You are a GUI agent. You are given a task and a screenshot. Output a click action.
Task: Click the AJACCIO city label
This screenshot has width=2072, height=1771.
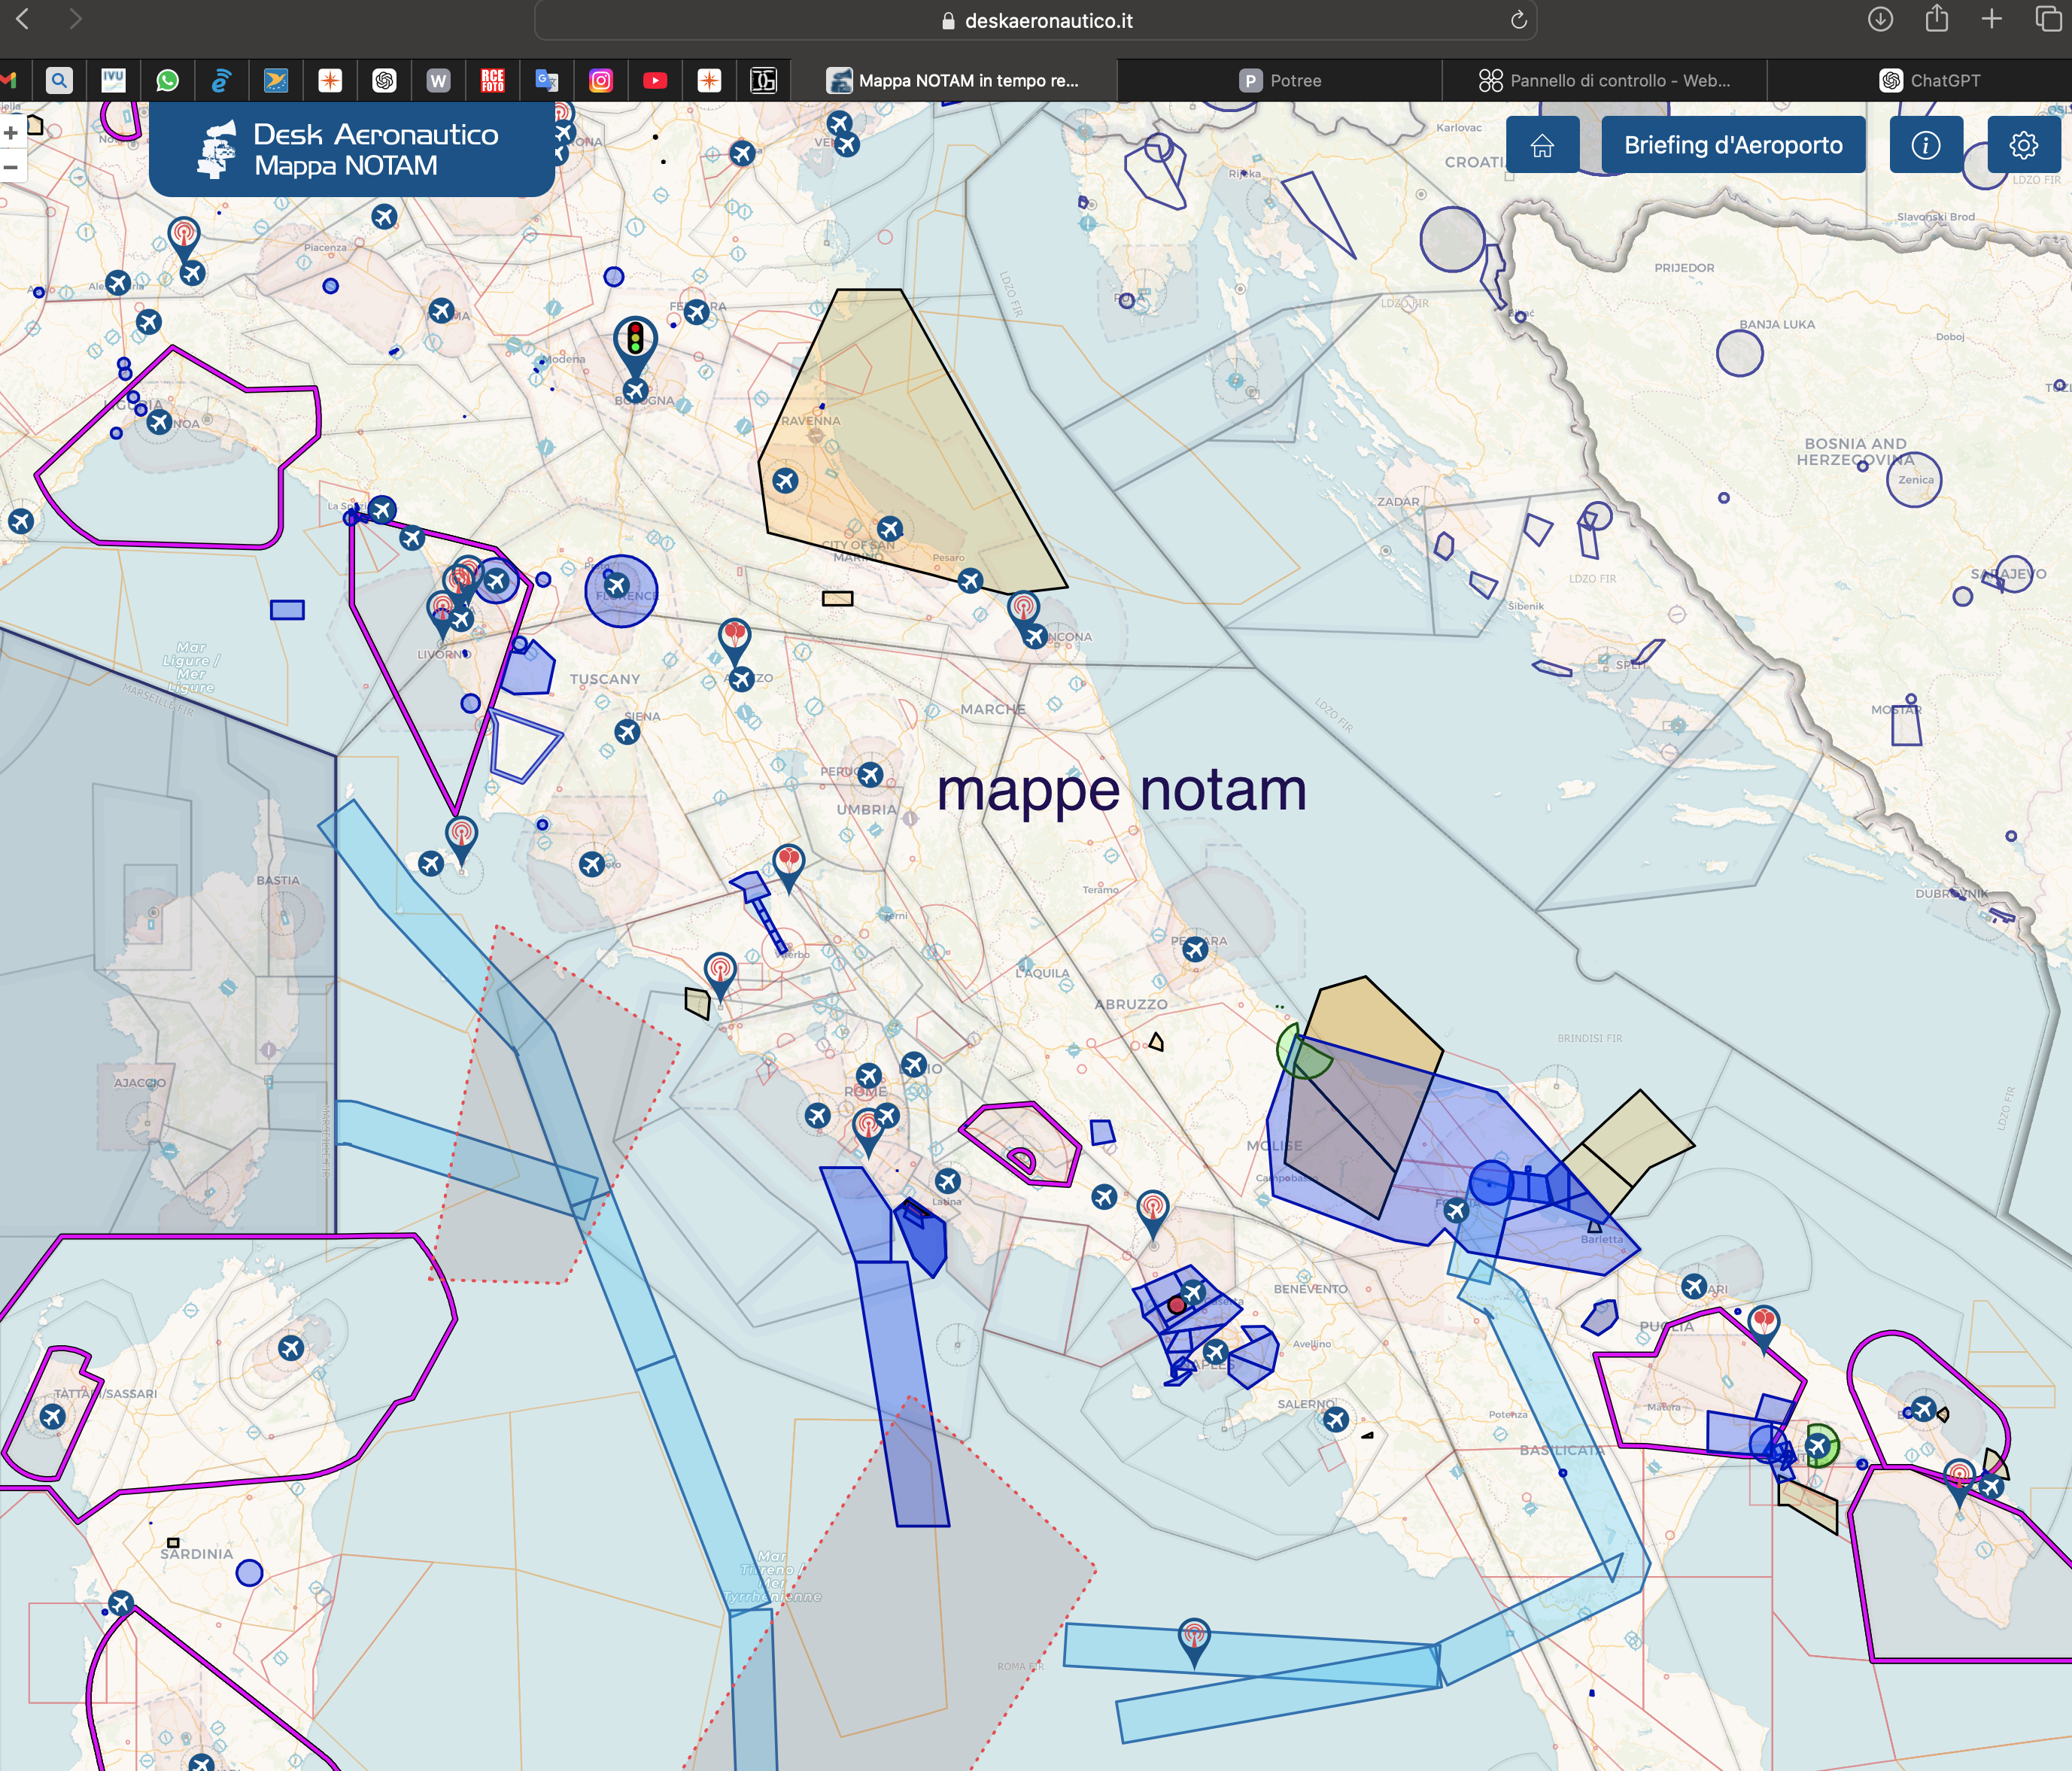pos(140,1083)
